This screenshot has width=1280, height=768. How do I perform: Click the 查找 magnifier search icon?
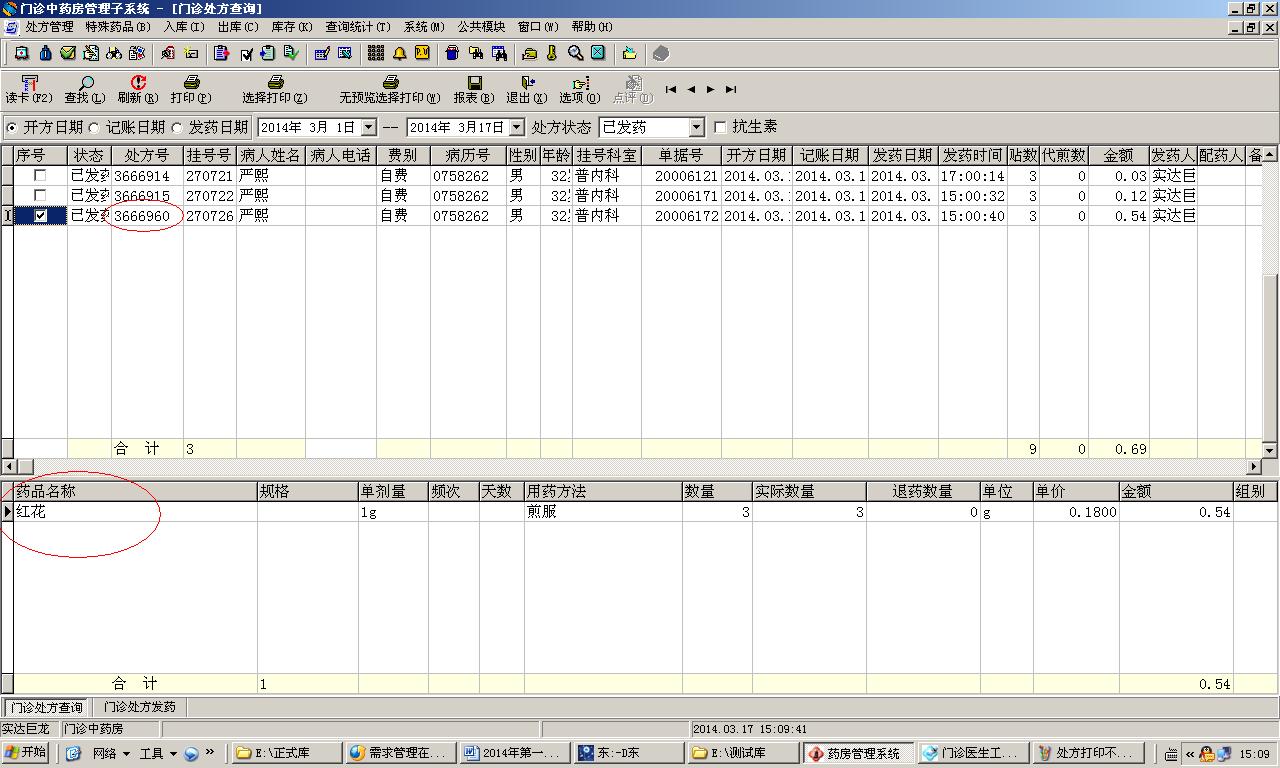coord(85,84)
